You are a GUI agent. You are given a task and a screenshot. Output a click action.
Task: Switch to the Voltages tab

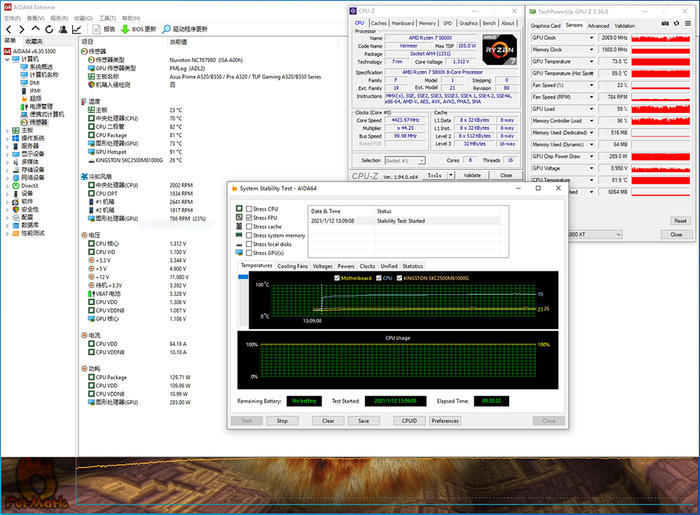[322, 266]
